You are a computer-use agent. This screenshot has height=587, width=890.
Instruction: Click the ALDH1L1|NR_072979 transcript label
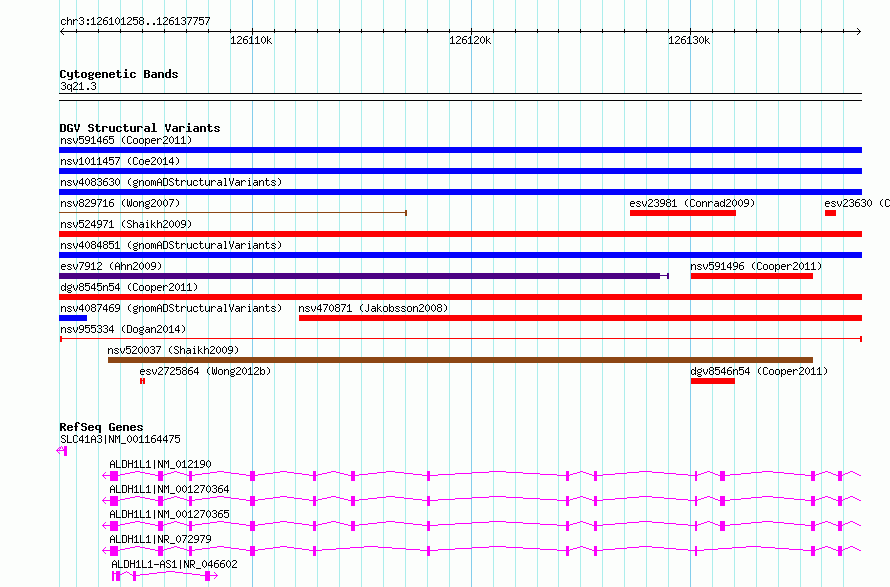pos(160,539)
